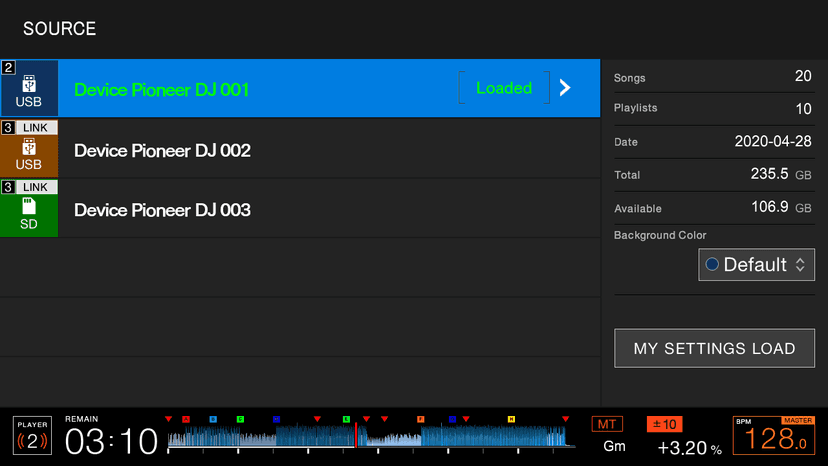
Task: Select the green SD card icon for Device 003
Action: click(29, 208)
